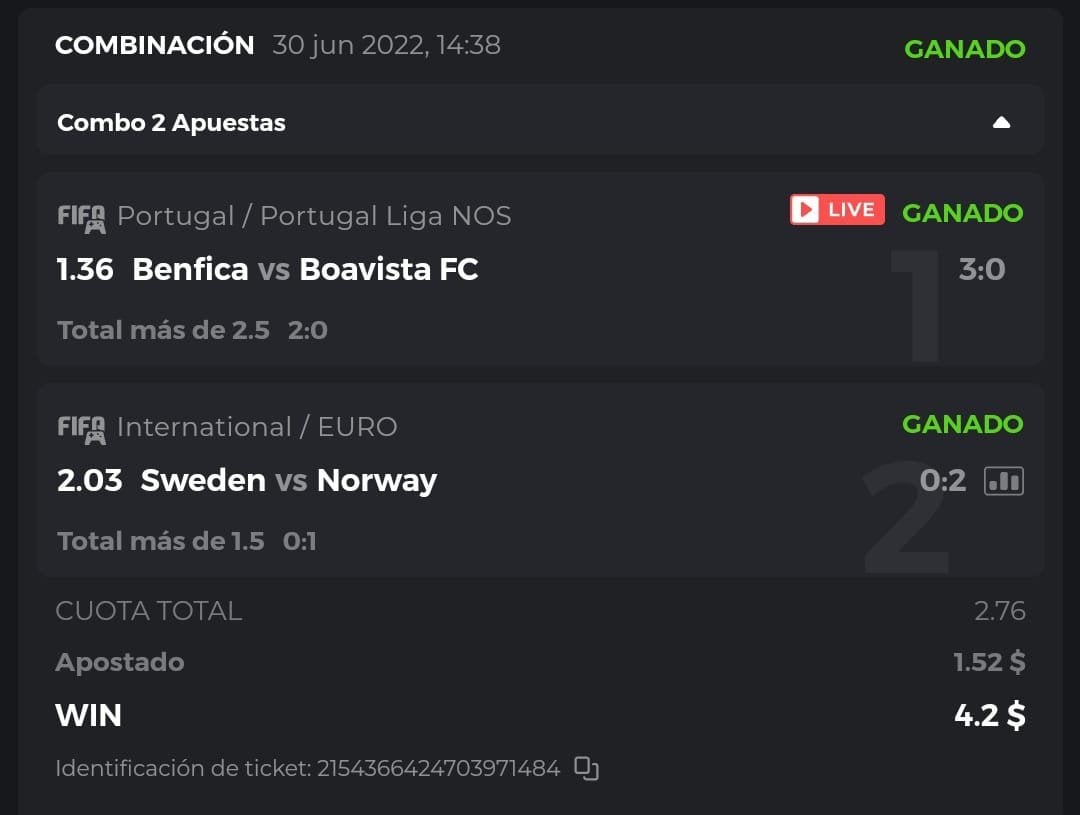This screenshot has width=1080, height=815.
Task: Click International / EURO league label
Action: [257, 427]
